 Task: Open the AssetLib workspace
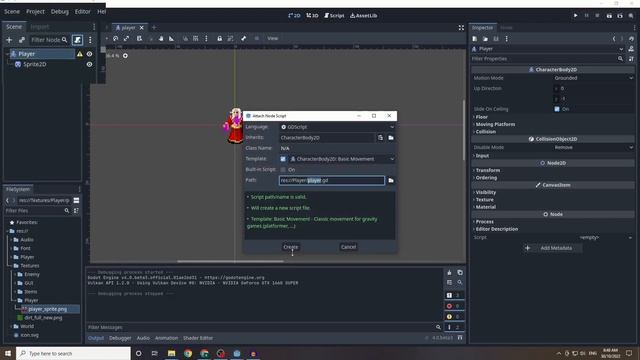pyautogui.click(x=364, y=16)
